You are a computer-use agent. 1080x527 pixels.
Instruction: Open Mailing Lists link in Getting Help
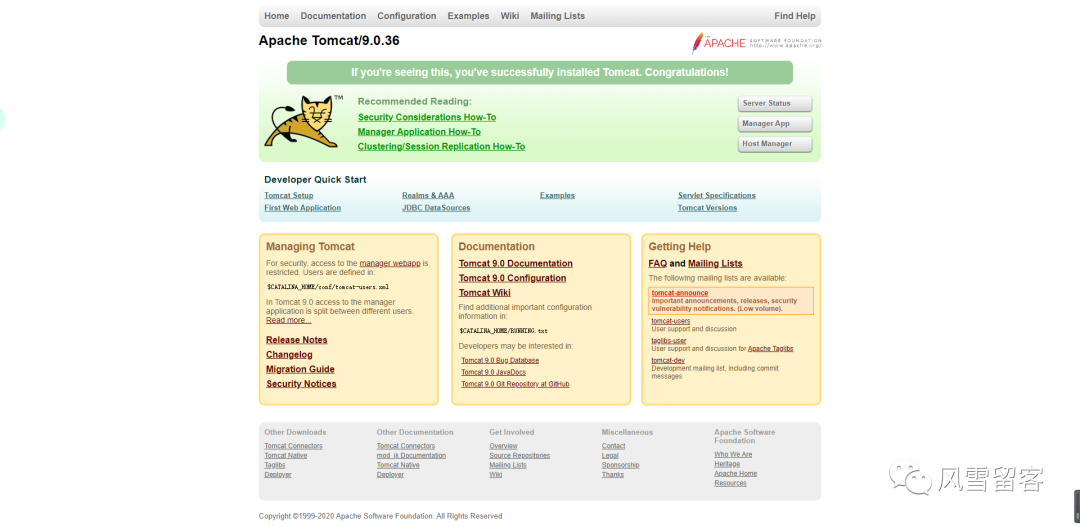[715, 264]
